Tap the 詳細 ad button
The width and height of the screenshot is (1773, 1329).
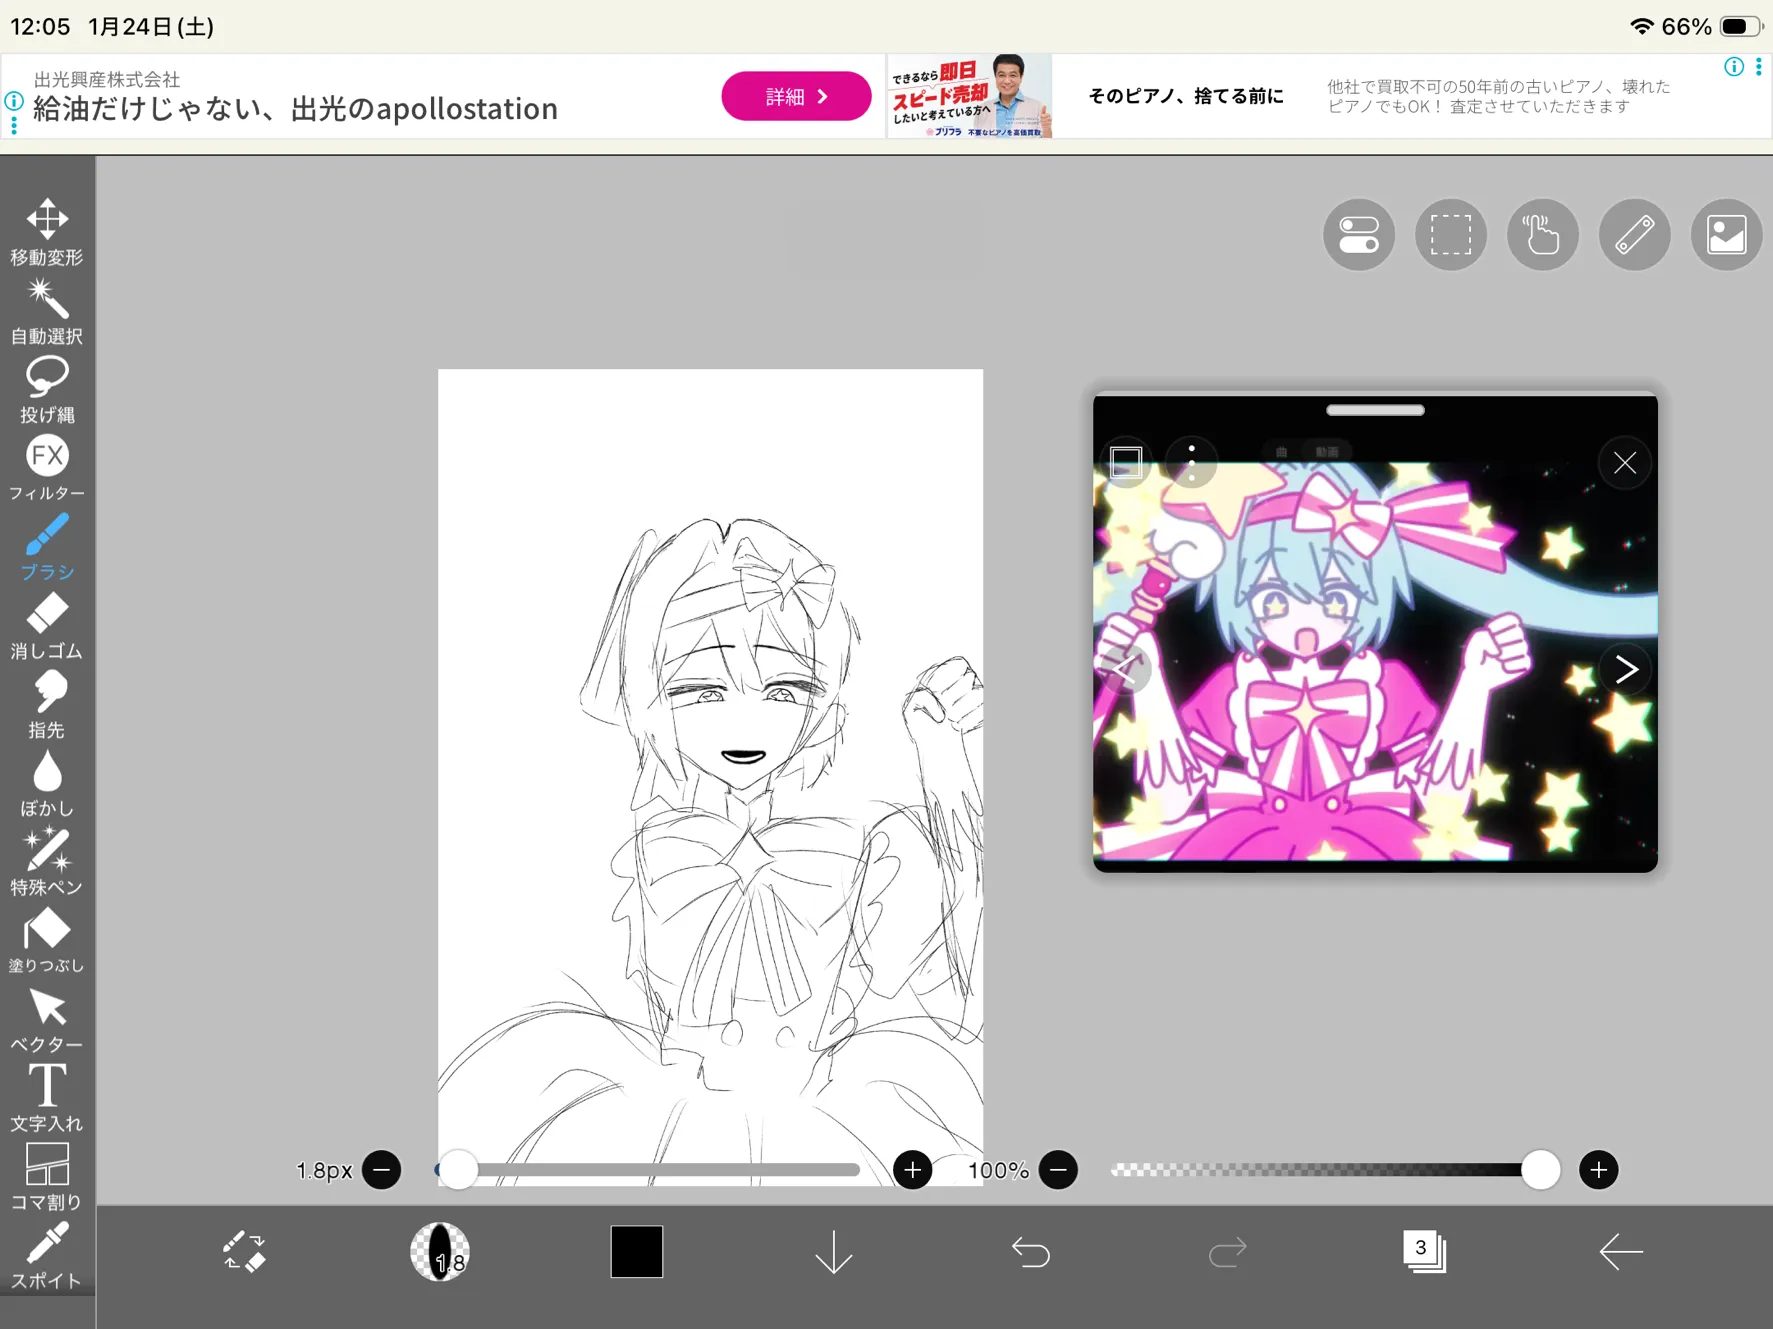tap(796, 96)
